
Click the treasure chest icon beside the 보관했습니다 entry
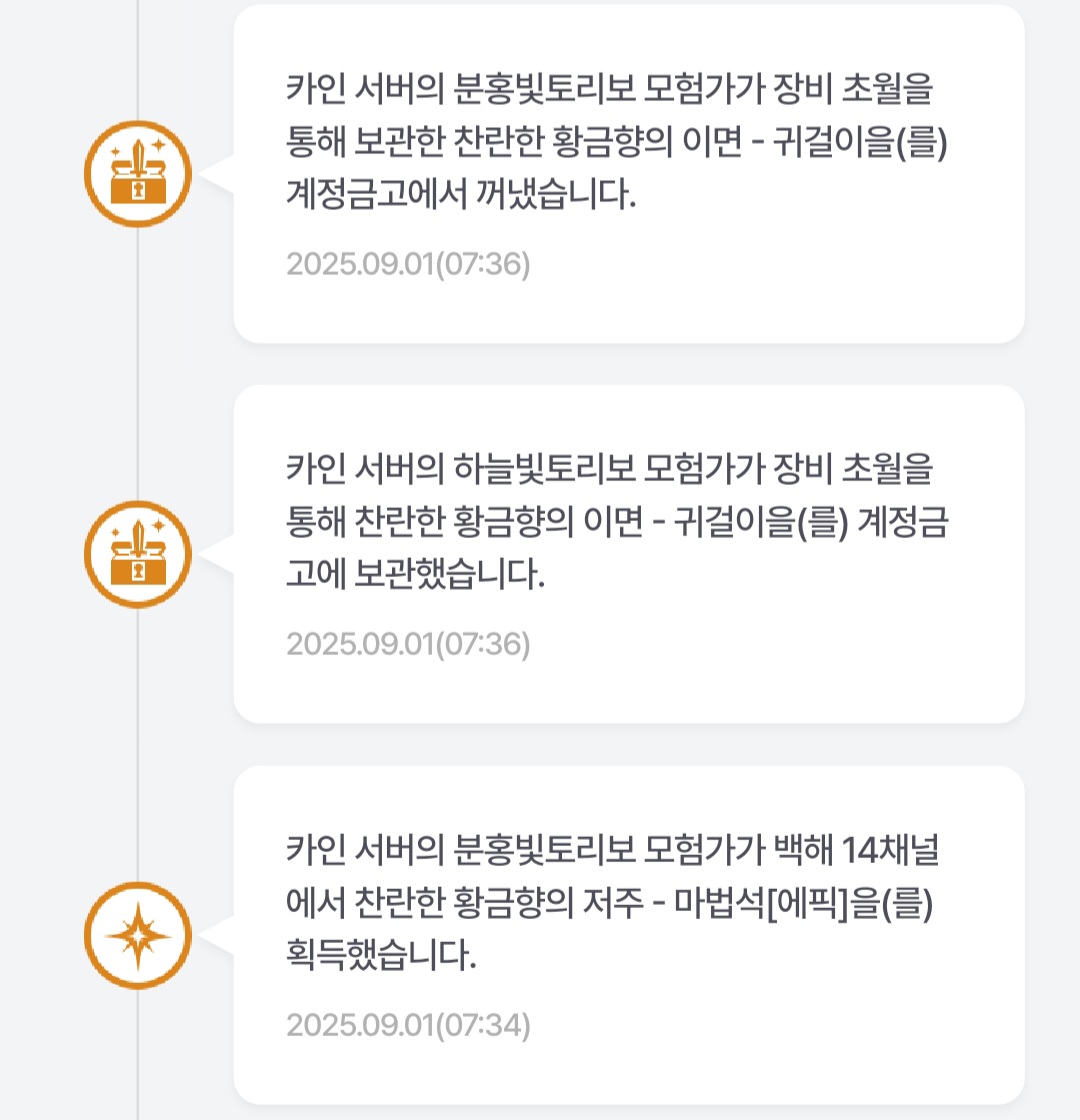pyautogui.click(x=138, y=554)
